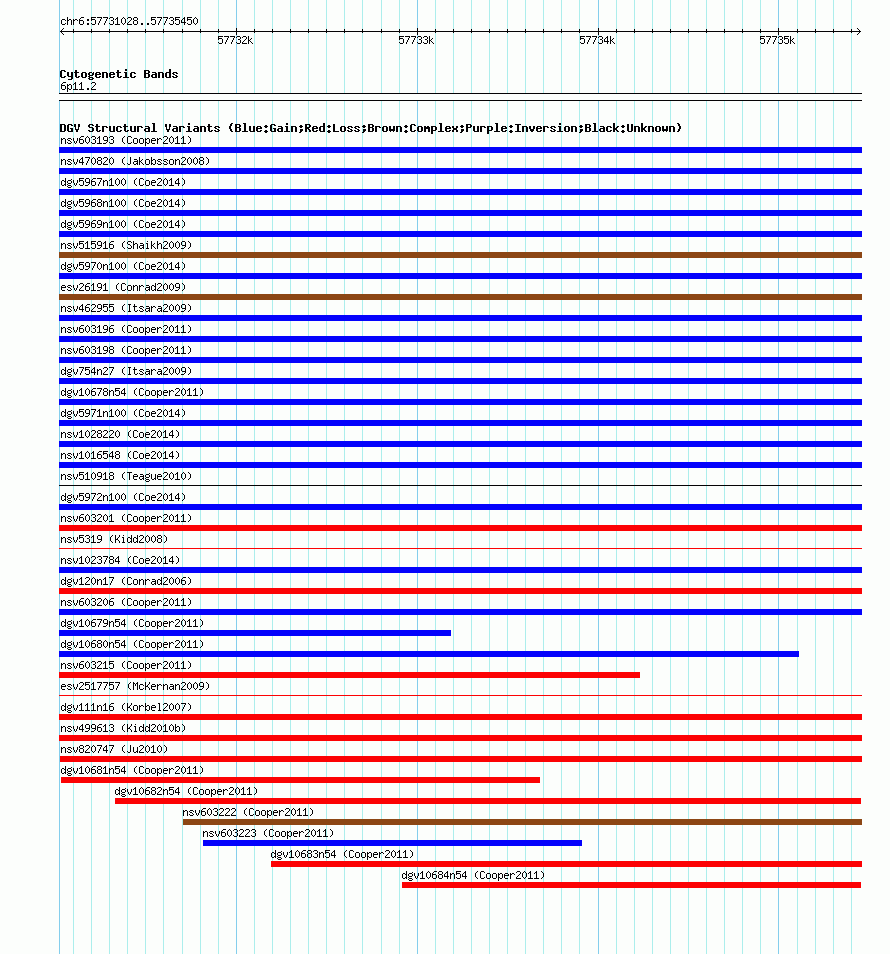This screenshot has height=954, width=890.
Task: Click the 57734k ruler position
Action: [x=597, y=40]
